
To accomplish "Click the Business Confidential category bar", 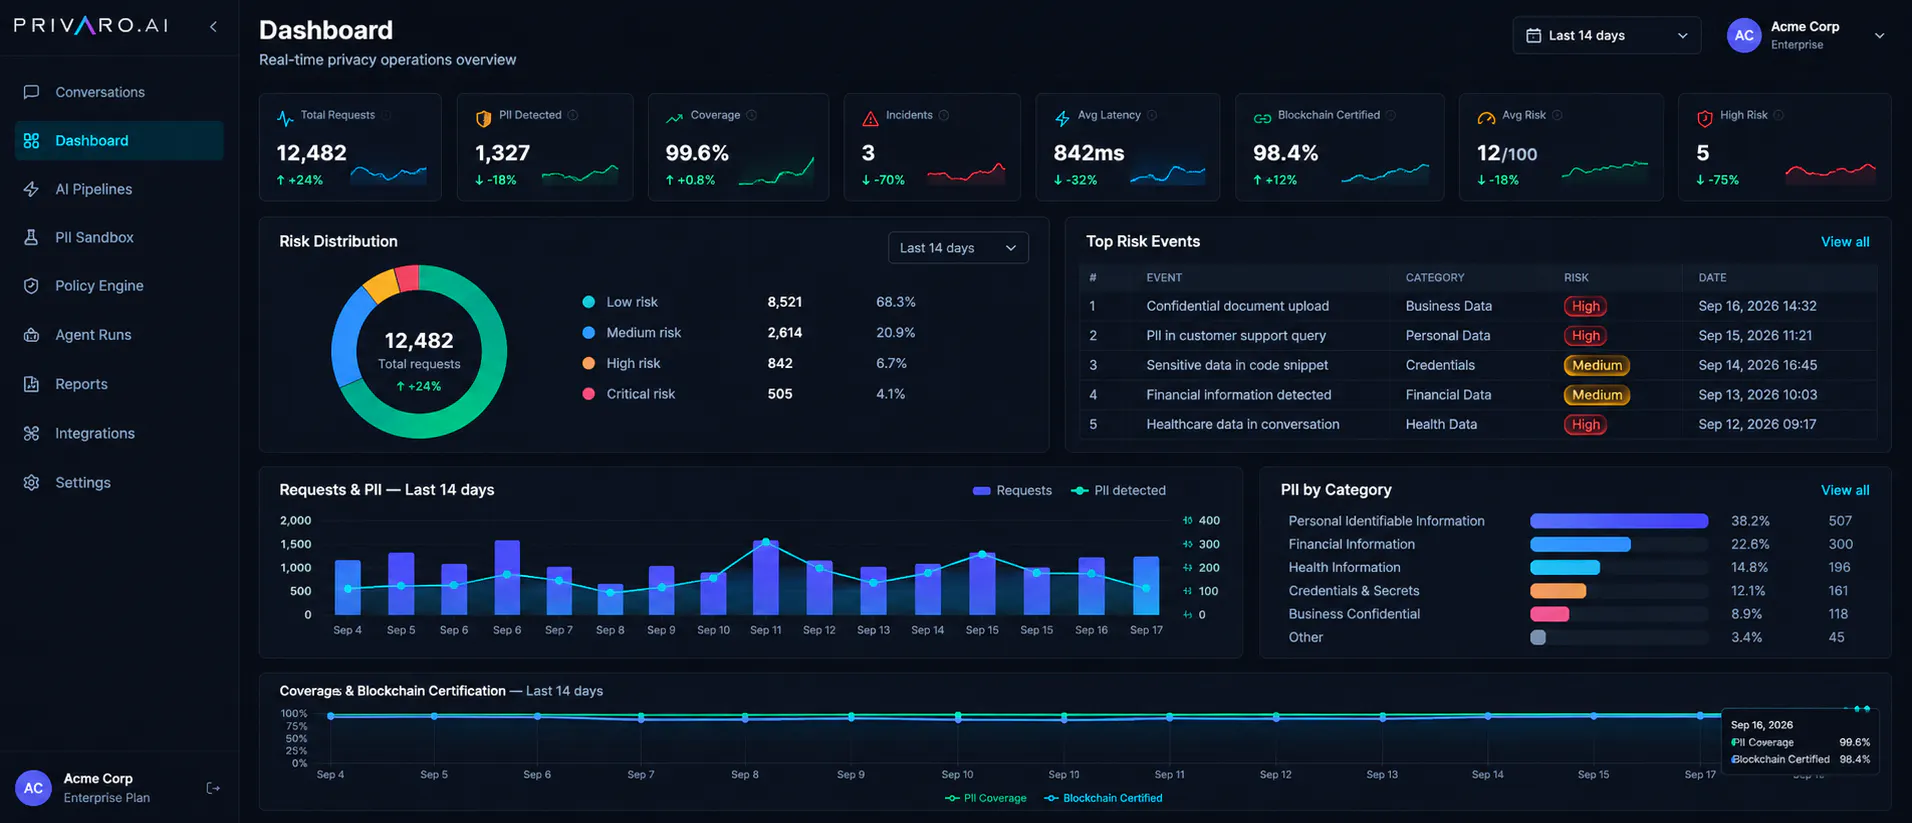I will click(1550, 614).
